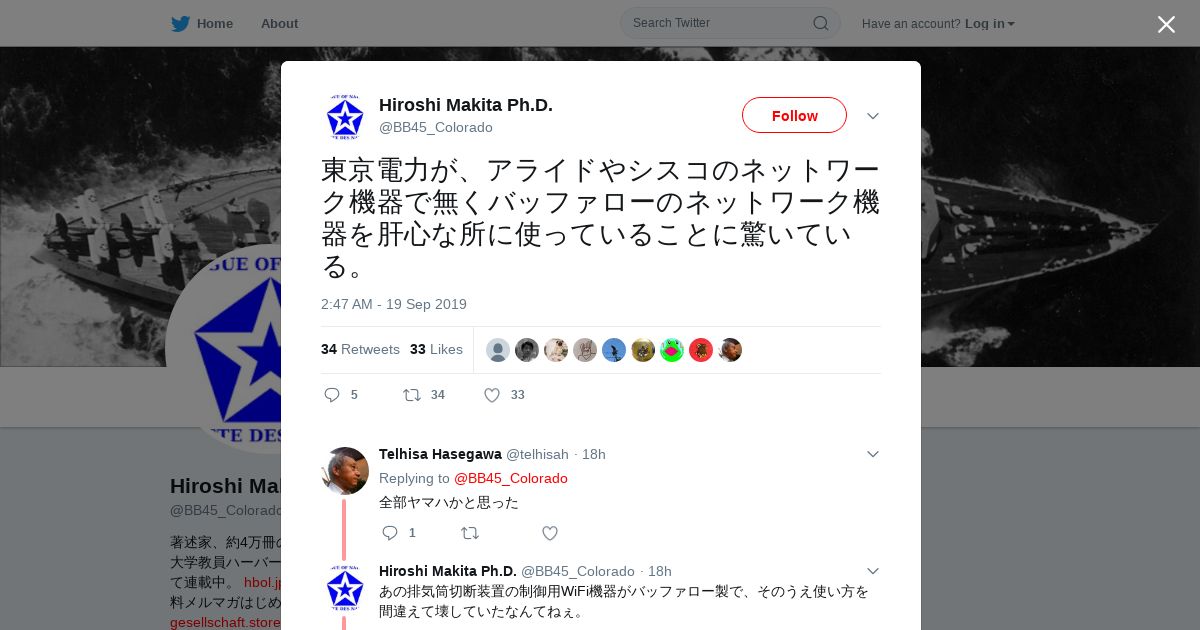
Task: Follow Hiroshi Makita Ph.D.
Action: click(x=794, y=115)
